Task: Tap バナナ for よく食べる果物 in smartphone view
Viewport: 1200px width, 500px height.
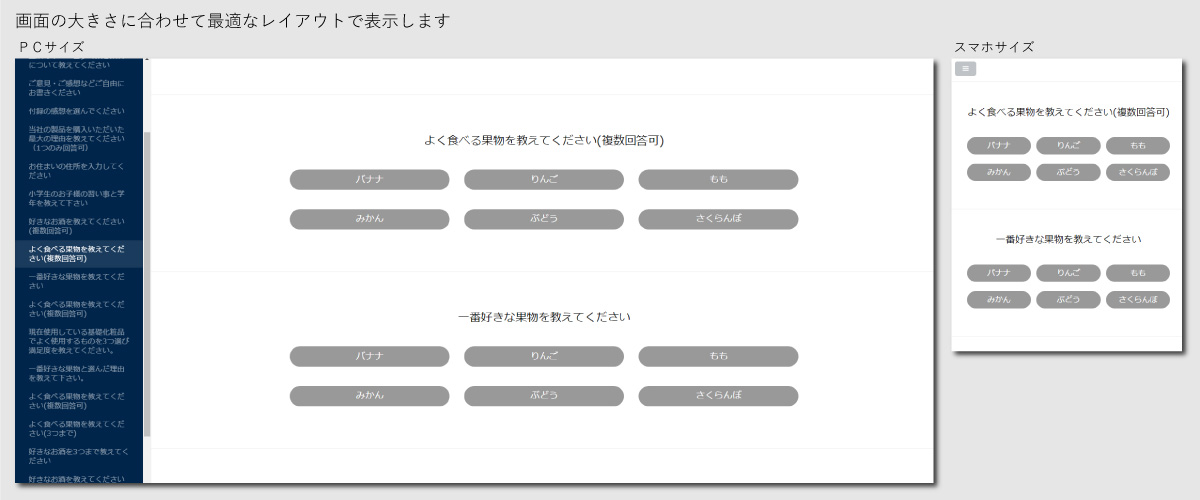Action: [x=999, y=146]
